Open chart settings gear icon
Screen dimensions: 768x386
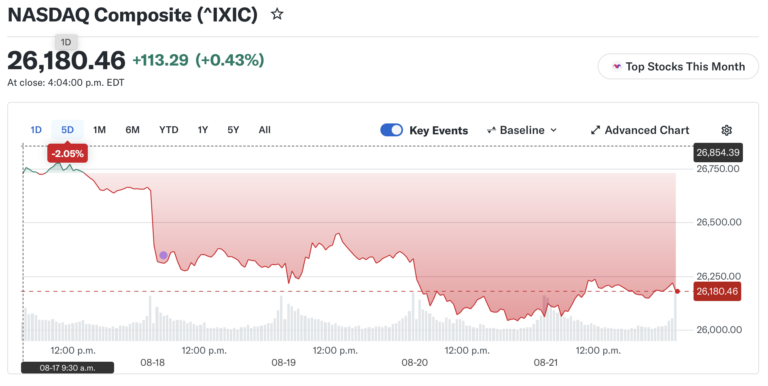click(x=726, y=130)
